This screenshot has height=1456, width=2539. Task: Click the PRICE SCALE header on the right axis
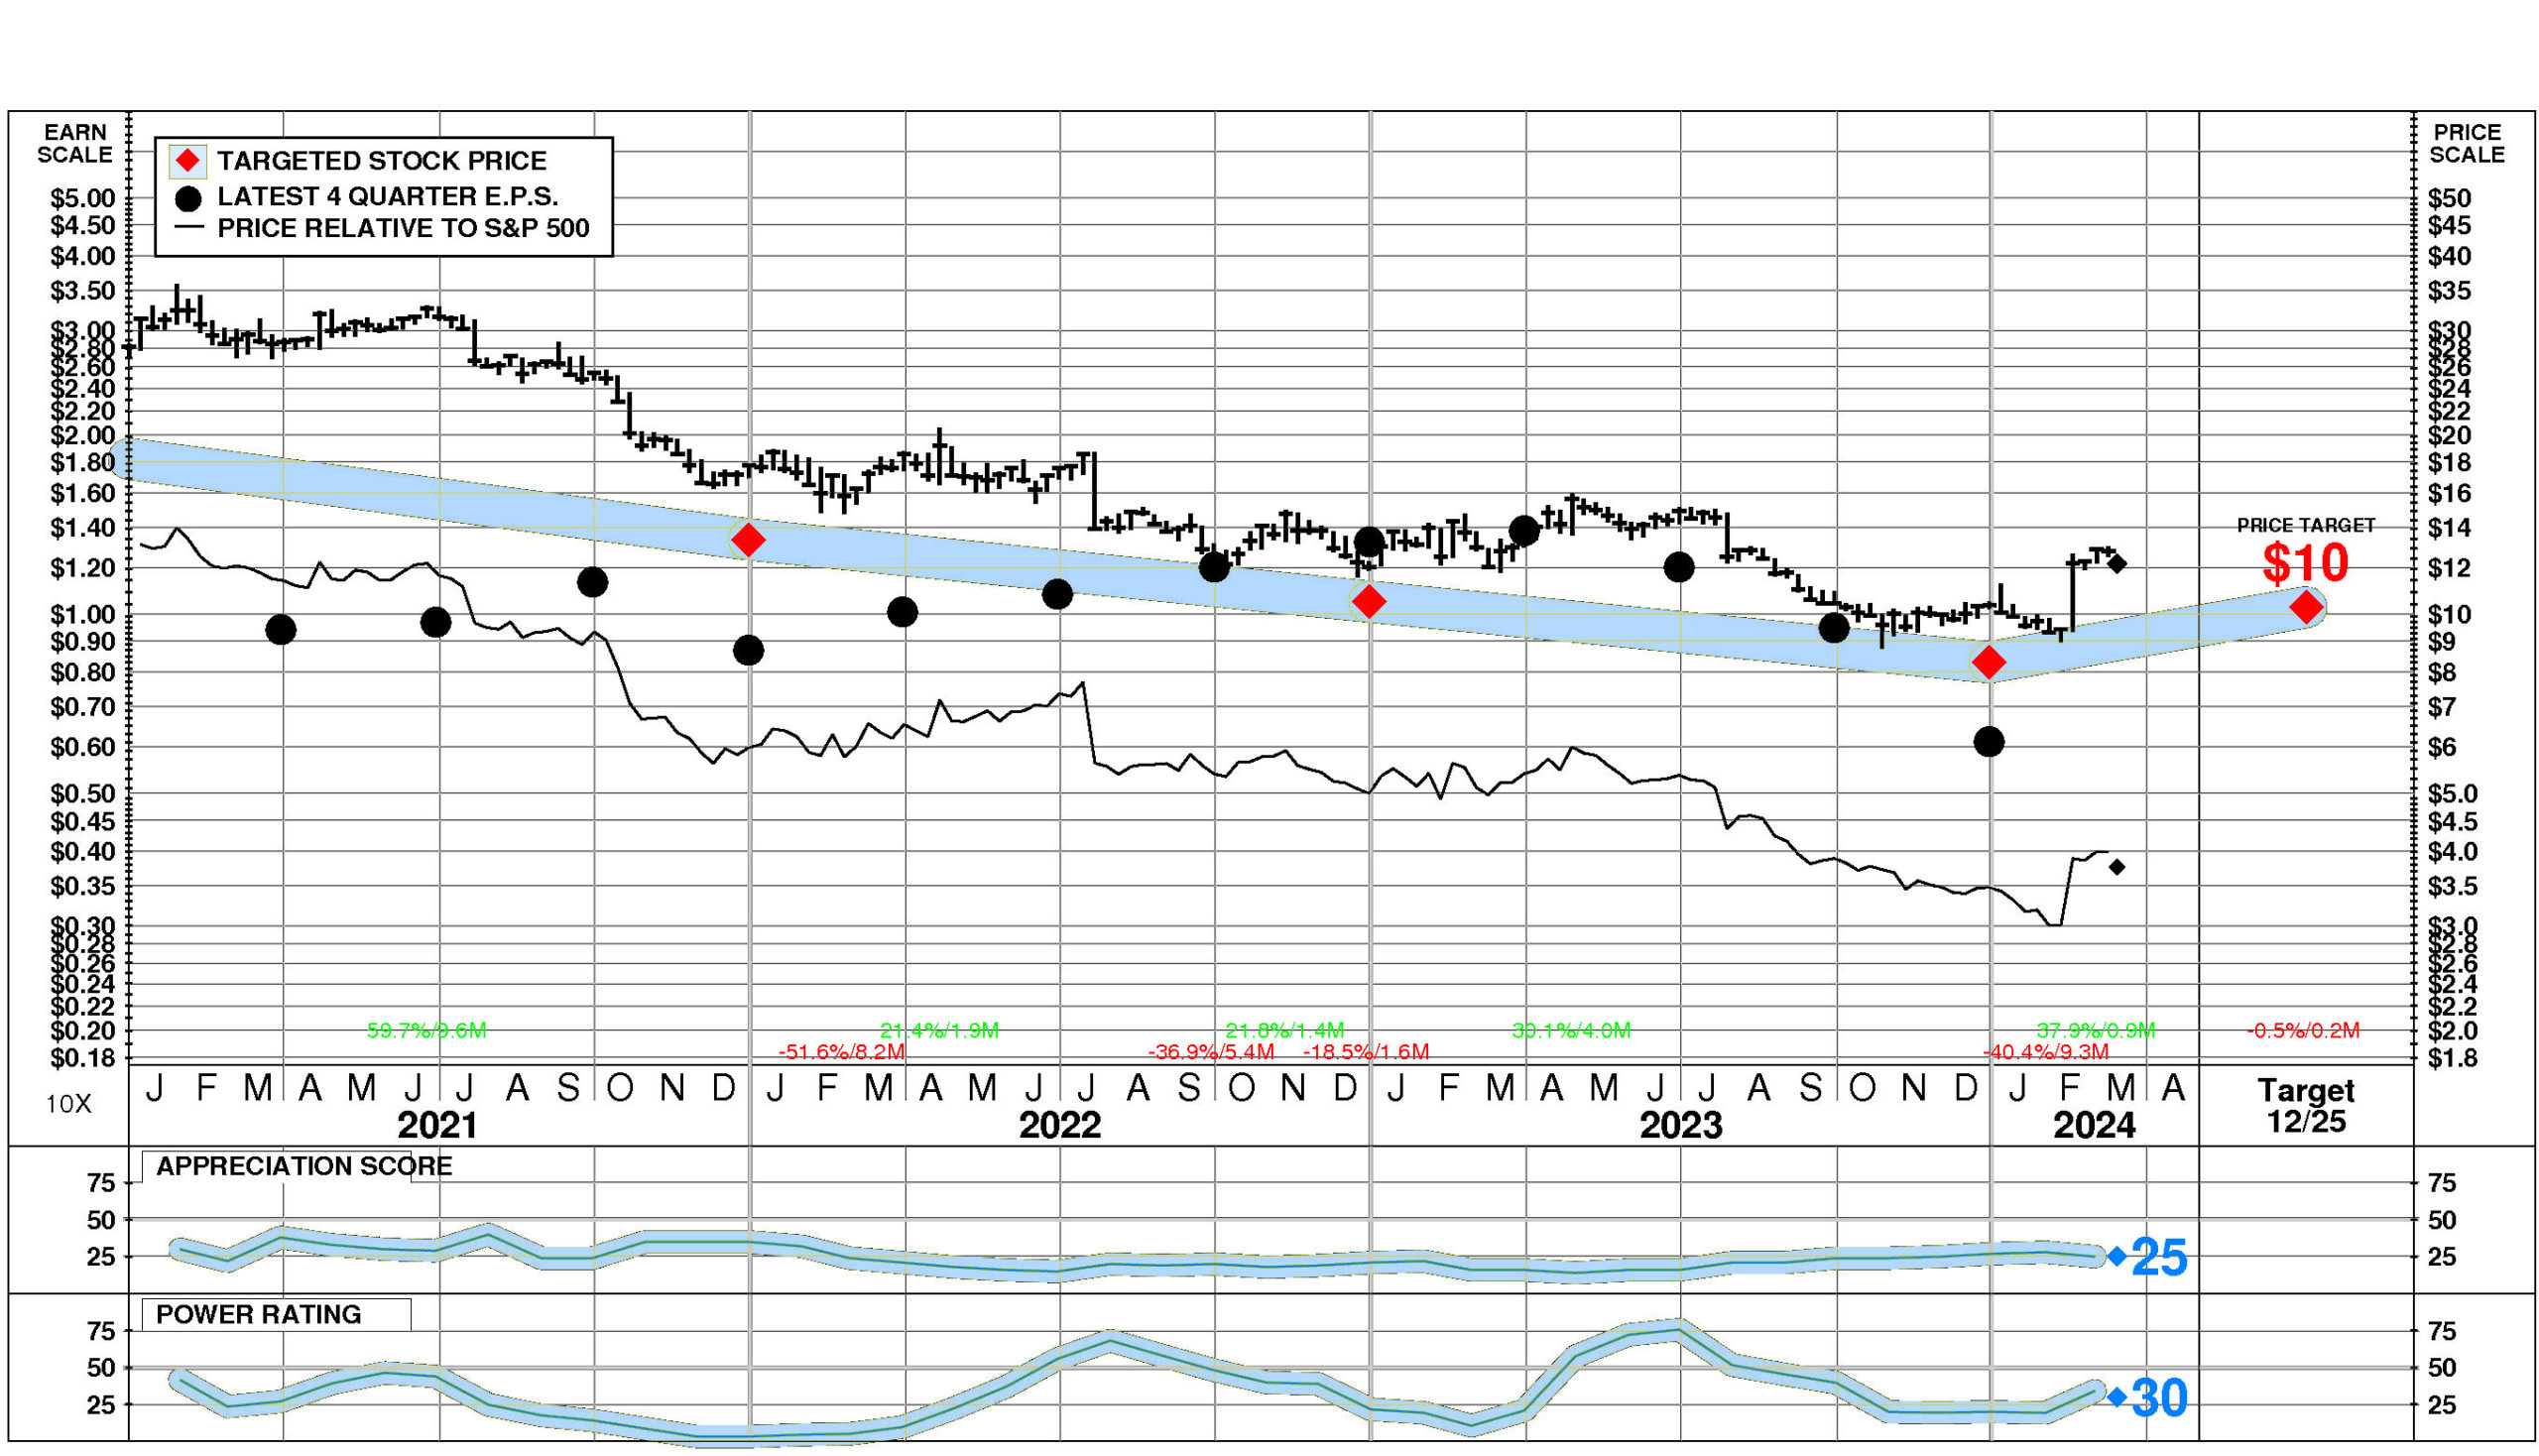[2466, 144]
